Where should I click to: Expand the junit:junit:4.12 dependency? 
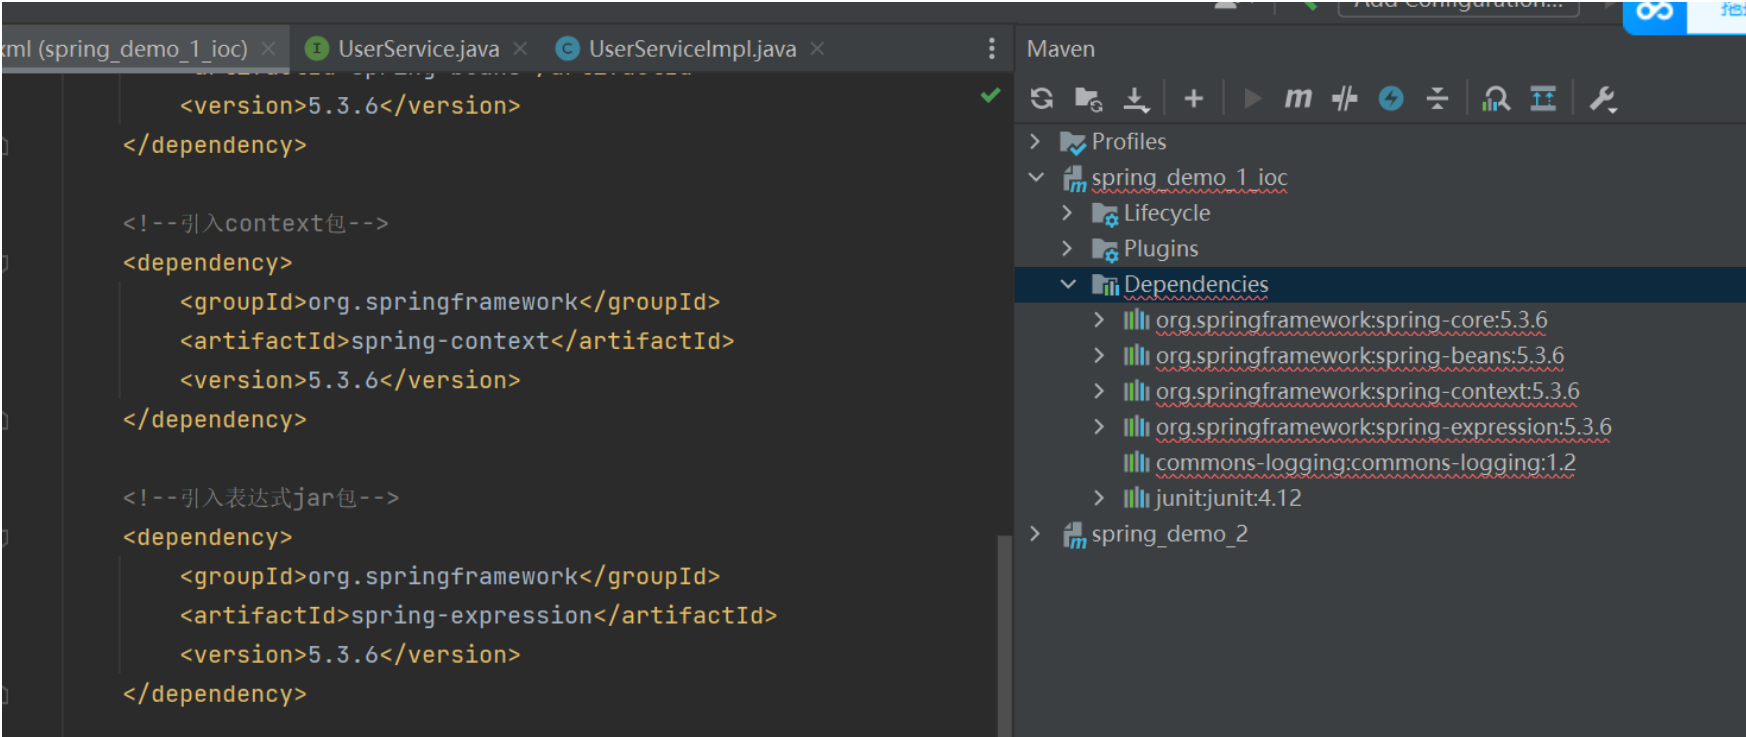tap(1099, 498)
